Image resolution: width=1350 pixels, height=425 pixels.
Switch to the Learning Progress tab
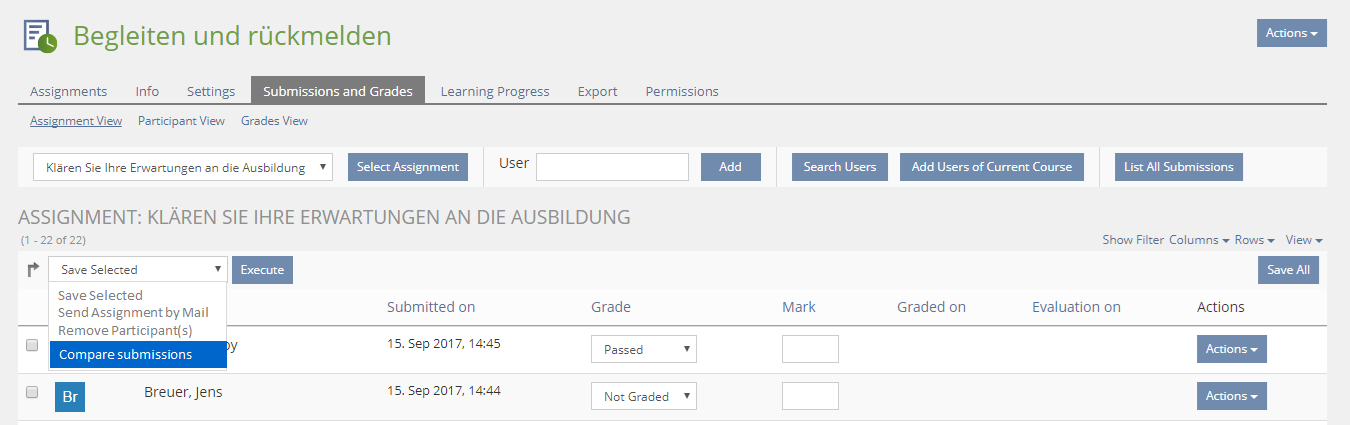(x=495, y=91)
